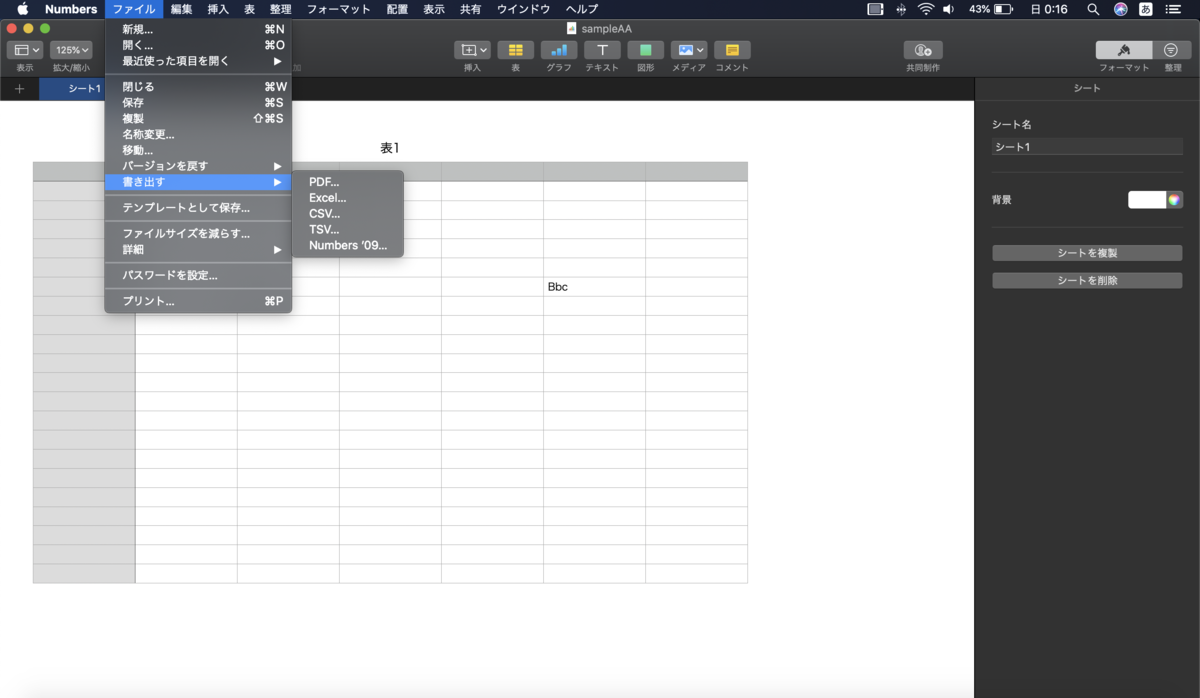Choose Numbers '09… export option
This screenshot has width=1200, height=698.
click(348, 246)
